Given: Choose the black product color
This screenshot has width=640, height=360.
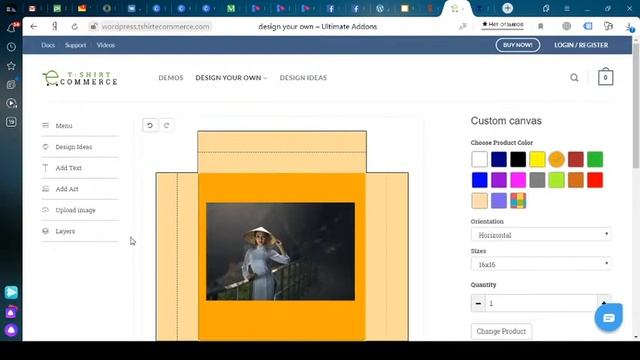Looking at the screenshot, I should coord(518,159).
